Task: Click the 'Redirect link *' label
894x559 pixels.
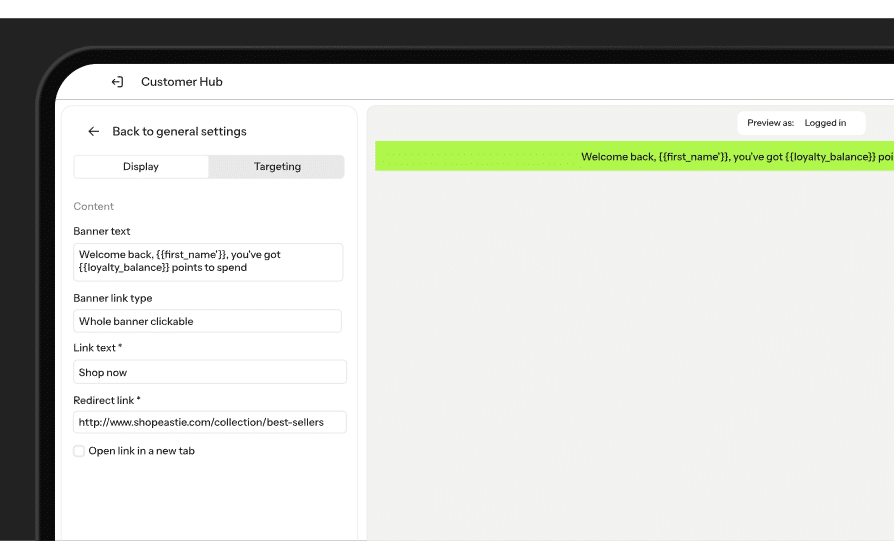Action: point(107,400)
